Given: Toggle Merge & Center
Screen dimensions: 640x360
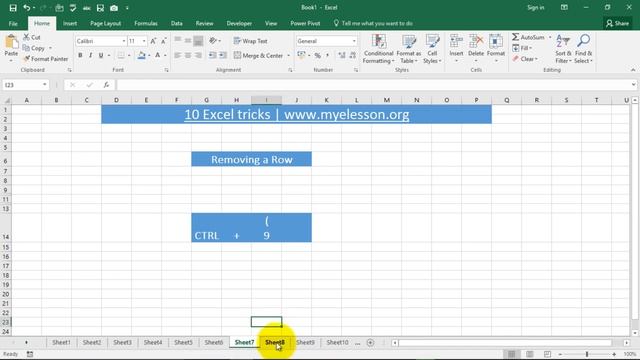Looking at the screenshot, I should point(259,56).
